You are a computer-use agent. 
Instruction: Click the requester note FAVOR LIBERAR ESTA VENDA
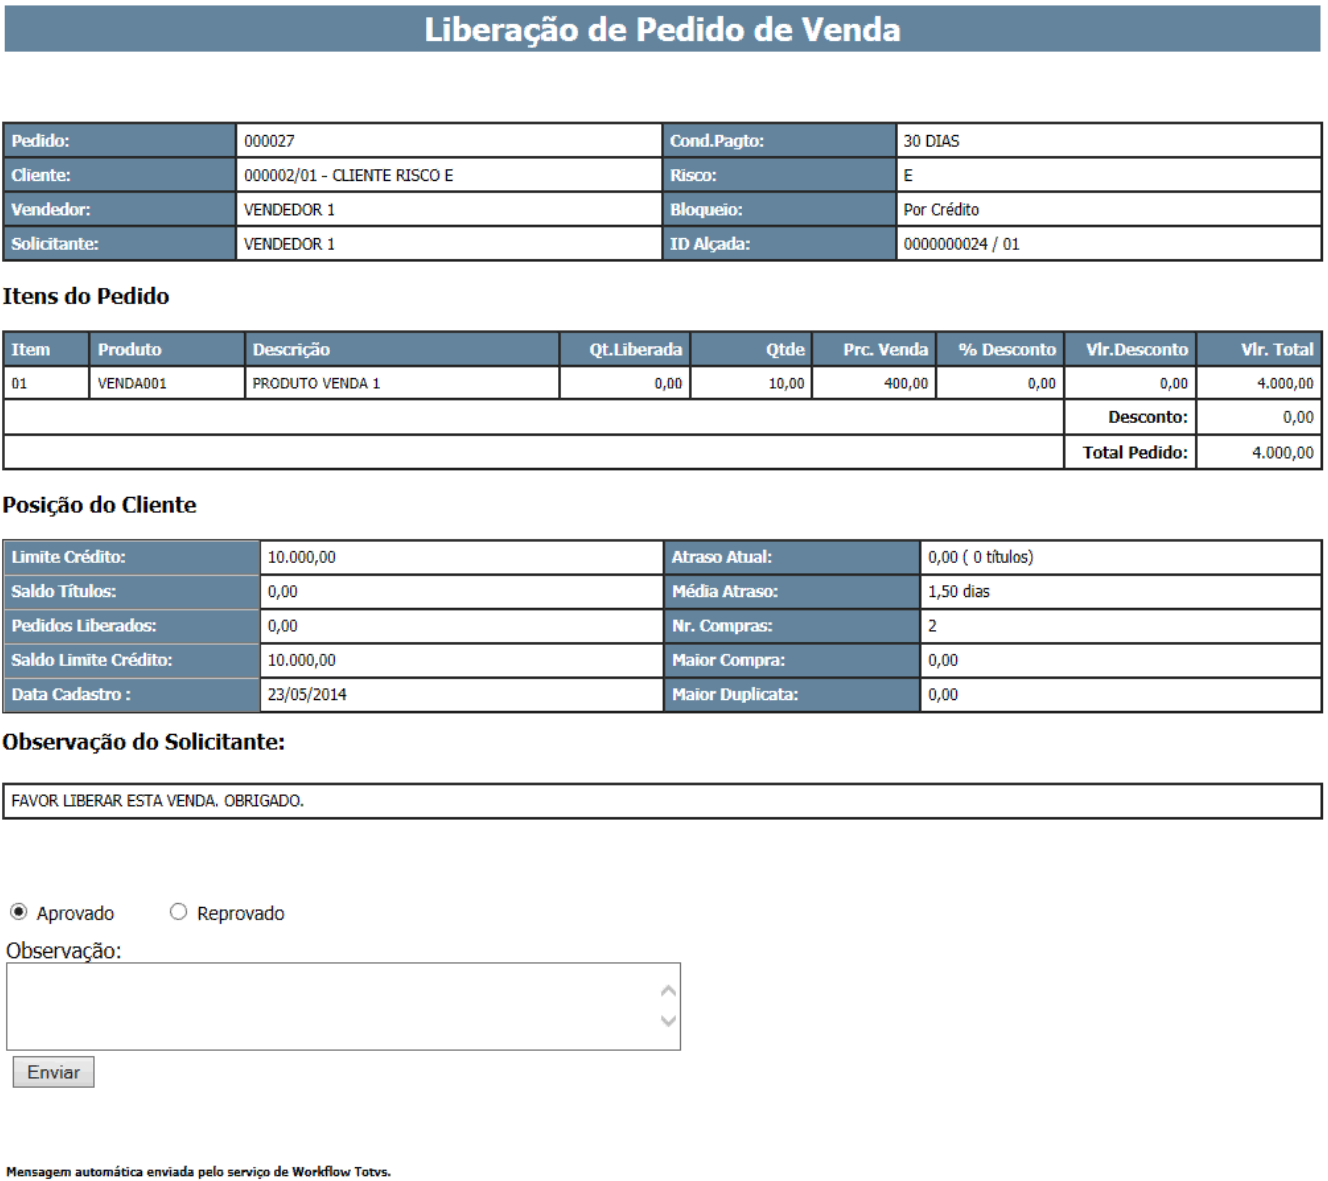coord(158,801)
